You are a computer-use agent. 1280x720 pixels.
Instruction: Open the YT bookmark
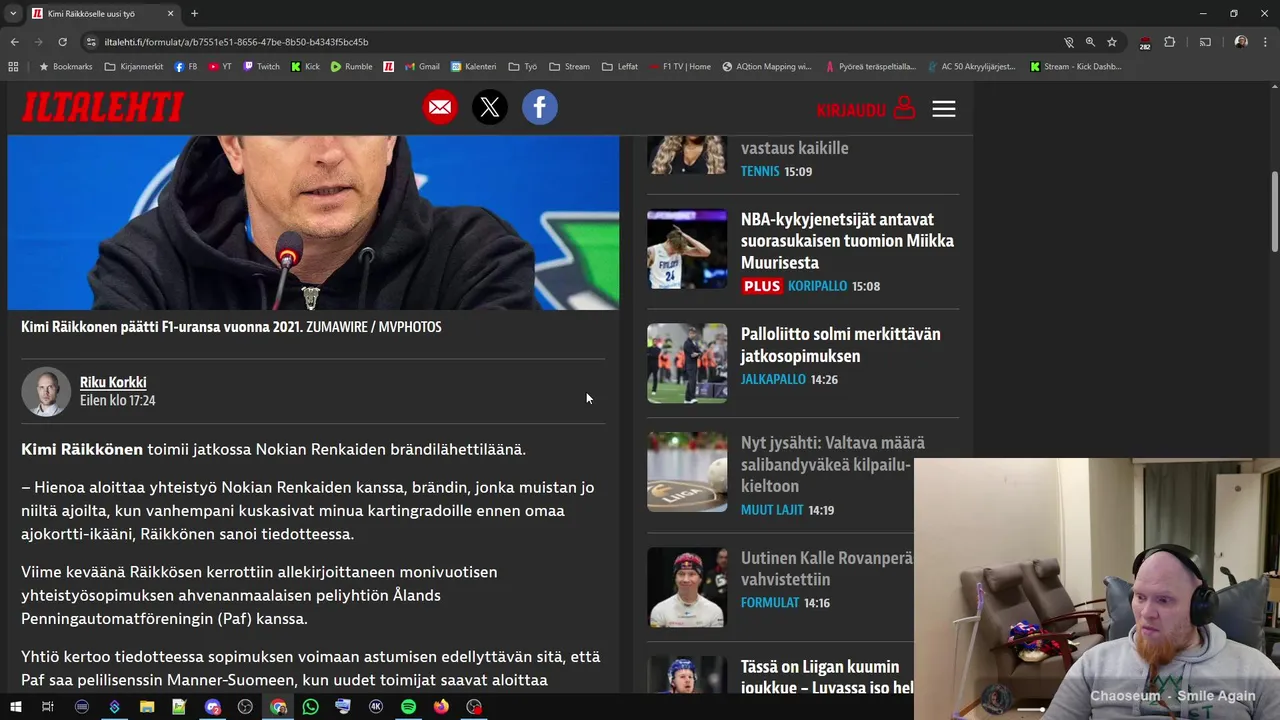tap(220, 67)
